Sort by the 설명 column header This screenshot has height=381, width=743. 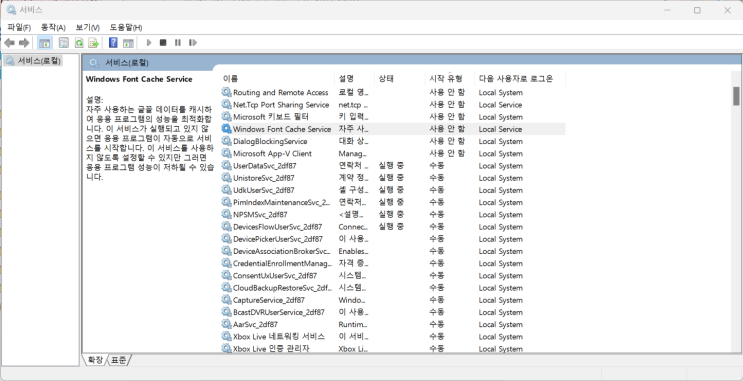click(x=355, y=79)
